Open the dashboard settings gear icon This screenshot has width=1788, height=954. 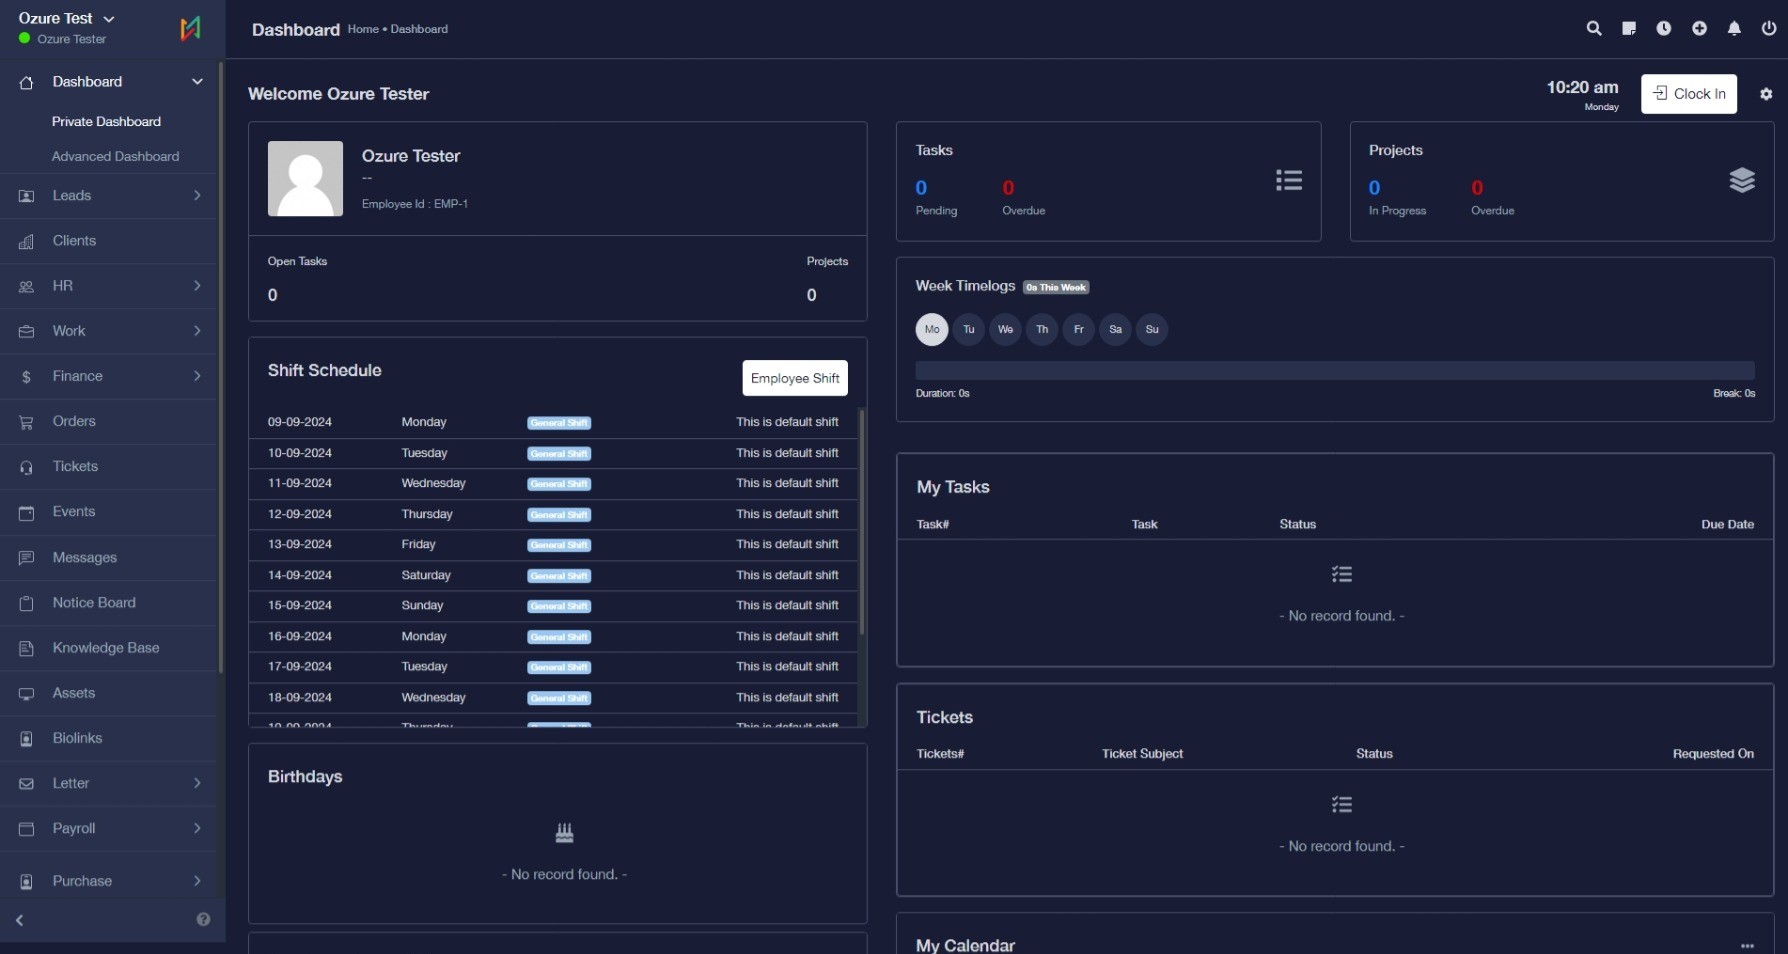(1766, 94)
